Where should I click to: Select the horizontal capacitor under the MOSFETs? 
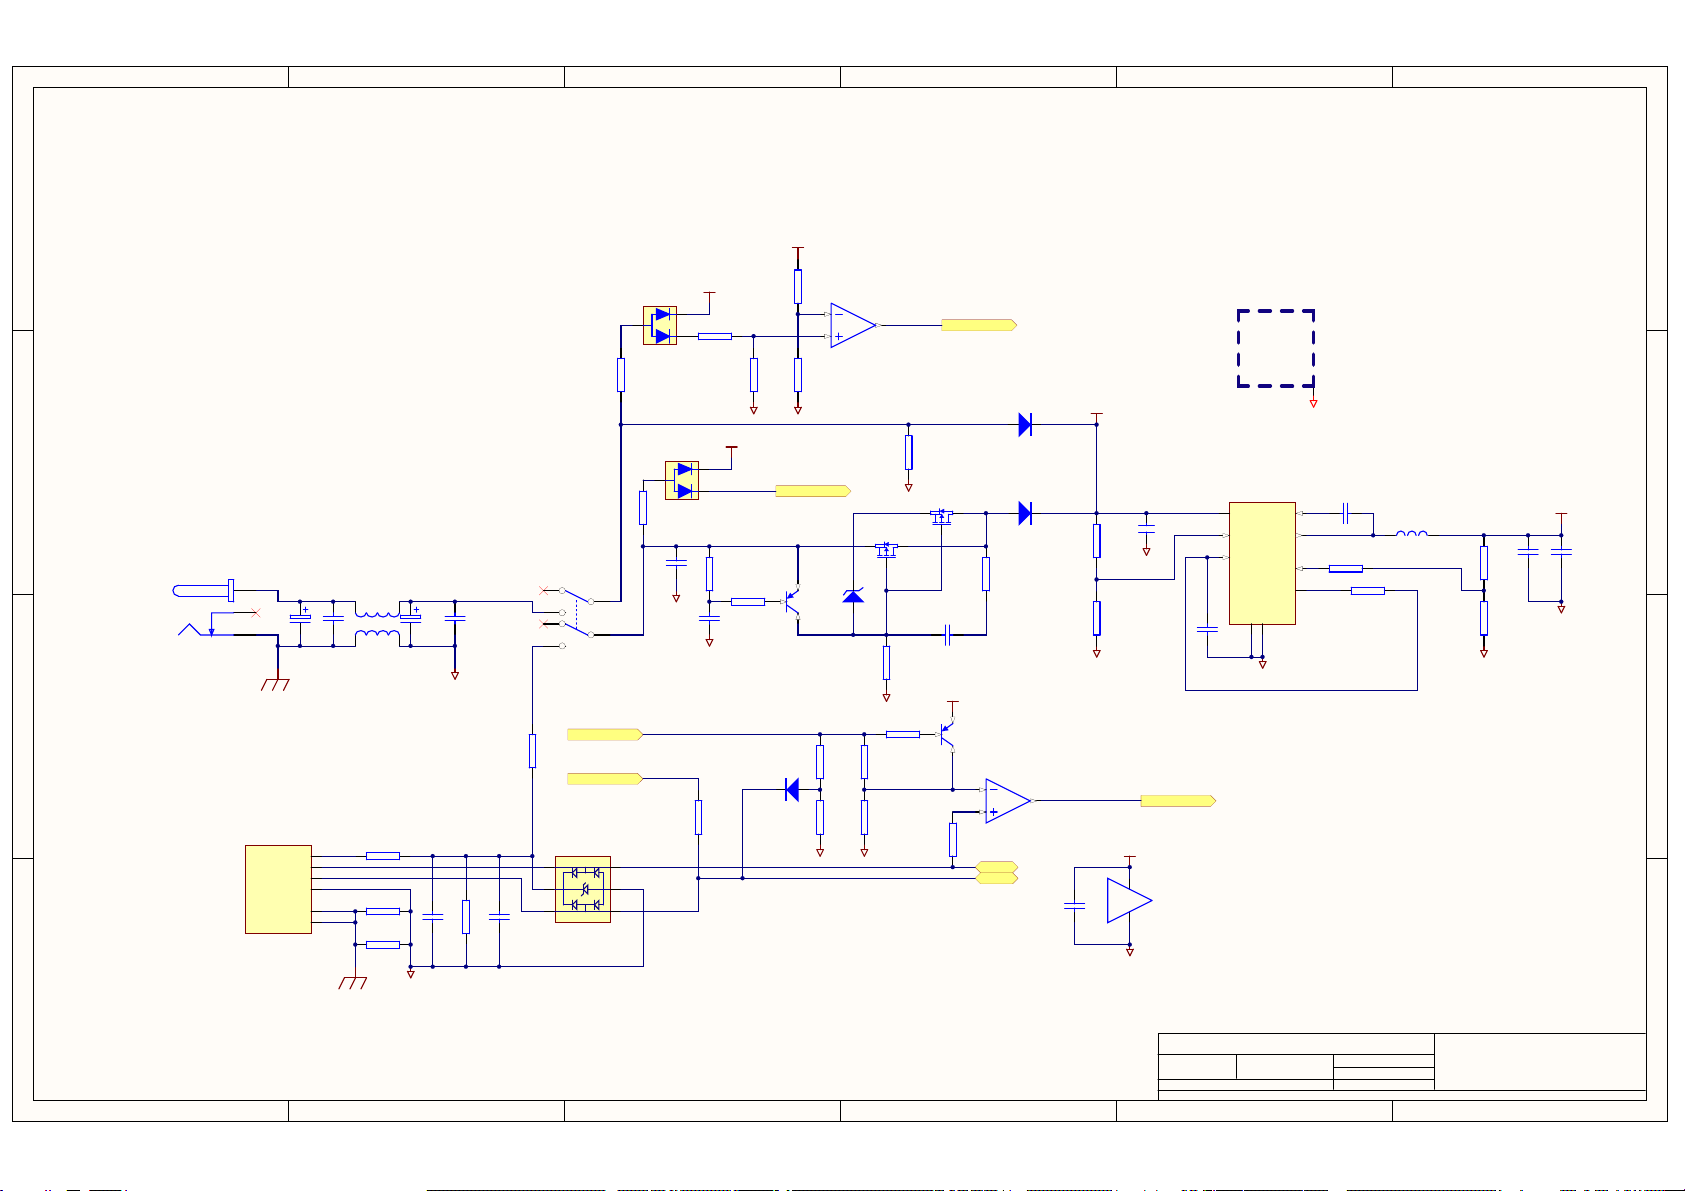coord(946,635)
